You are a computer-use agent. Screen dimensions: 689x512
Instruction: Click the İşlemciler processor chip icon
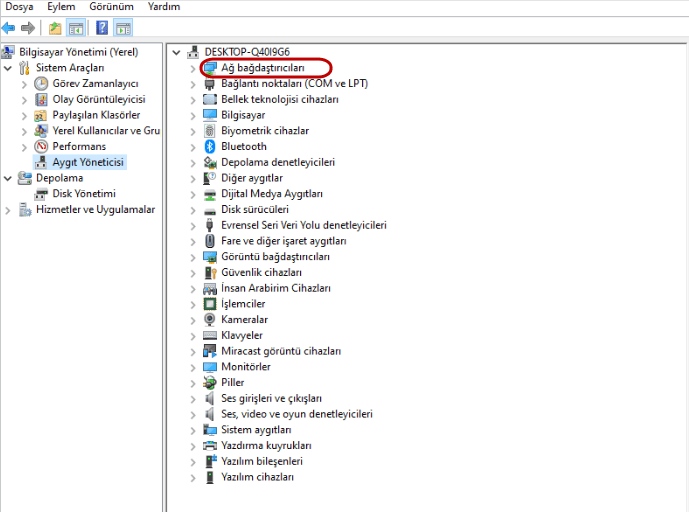tap(210, 304)
